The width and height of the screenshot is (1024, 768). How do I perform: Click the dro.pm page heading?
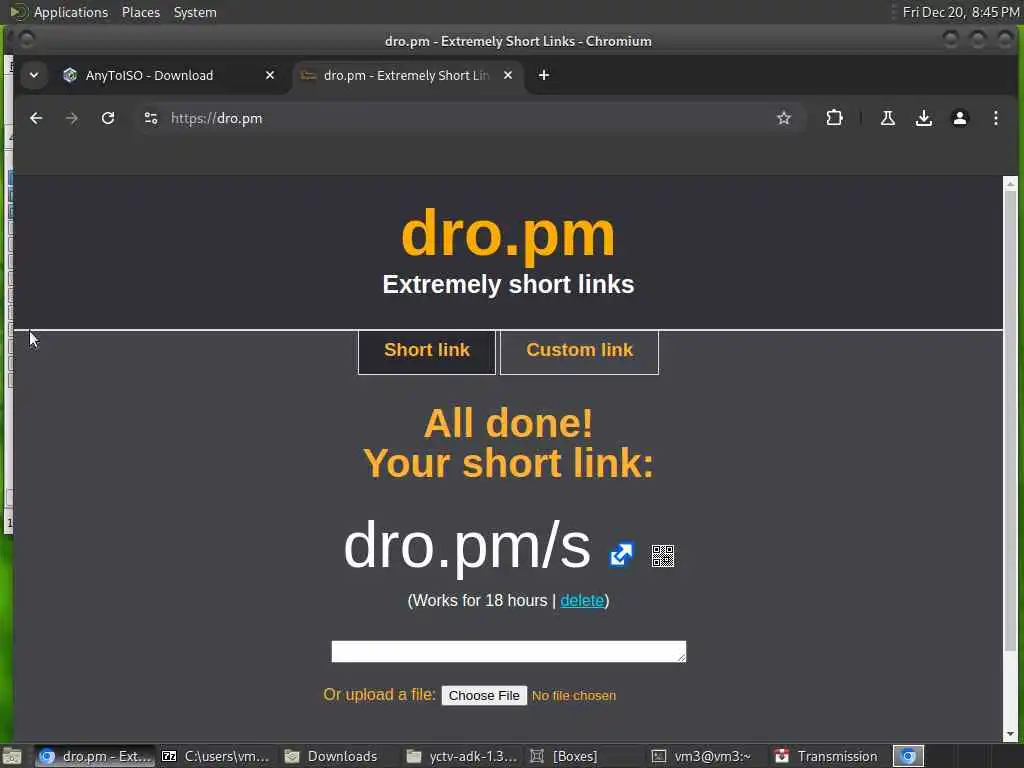click(x=508, y=234)
